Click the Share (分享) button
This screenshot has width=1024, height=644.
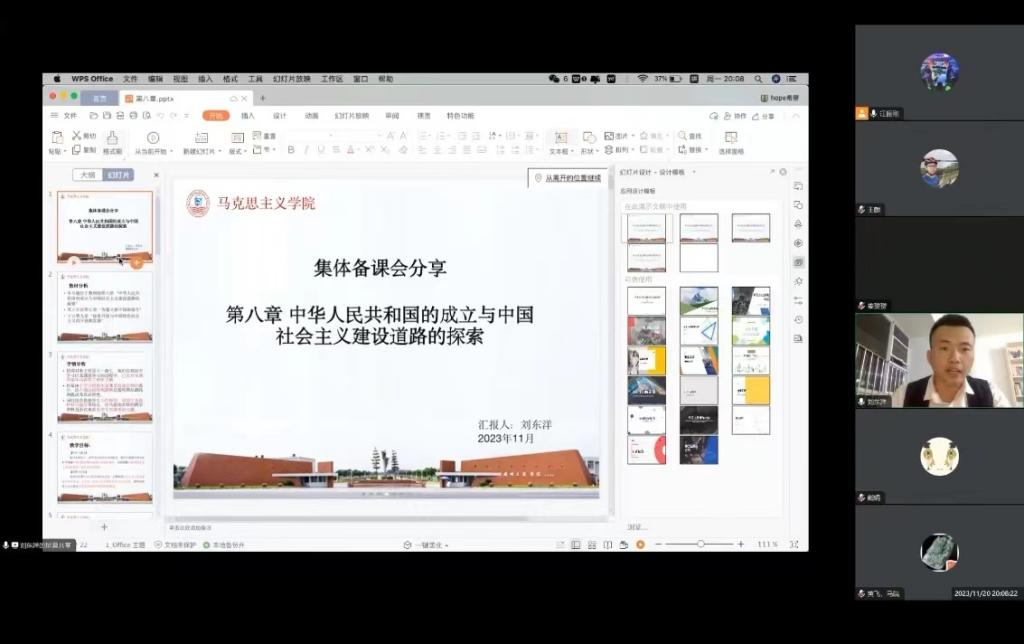tap(764, 116)
